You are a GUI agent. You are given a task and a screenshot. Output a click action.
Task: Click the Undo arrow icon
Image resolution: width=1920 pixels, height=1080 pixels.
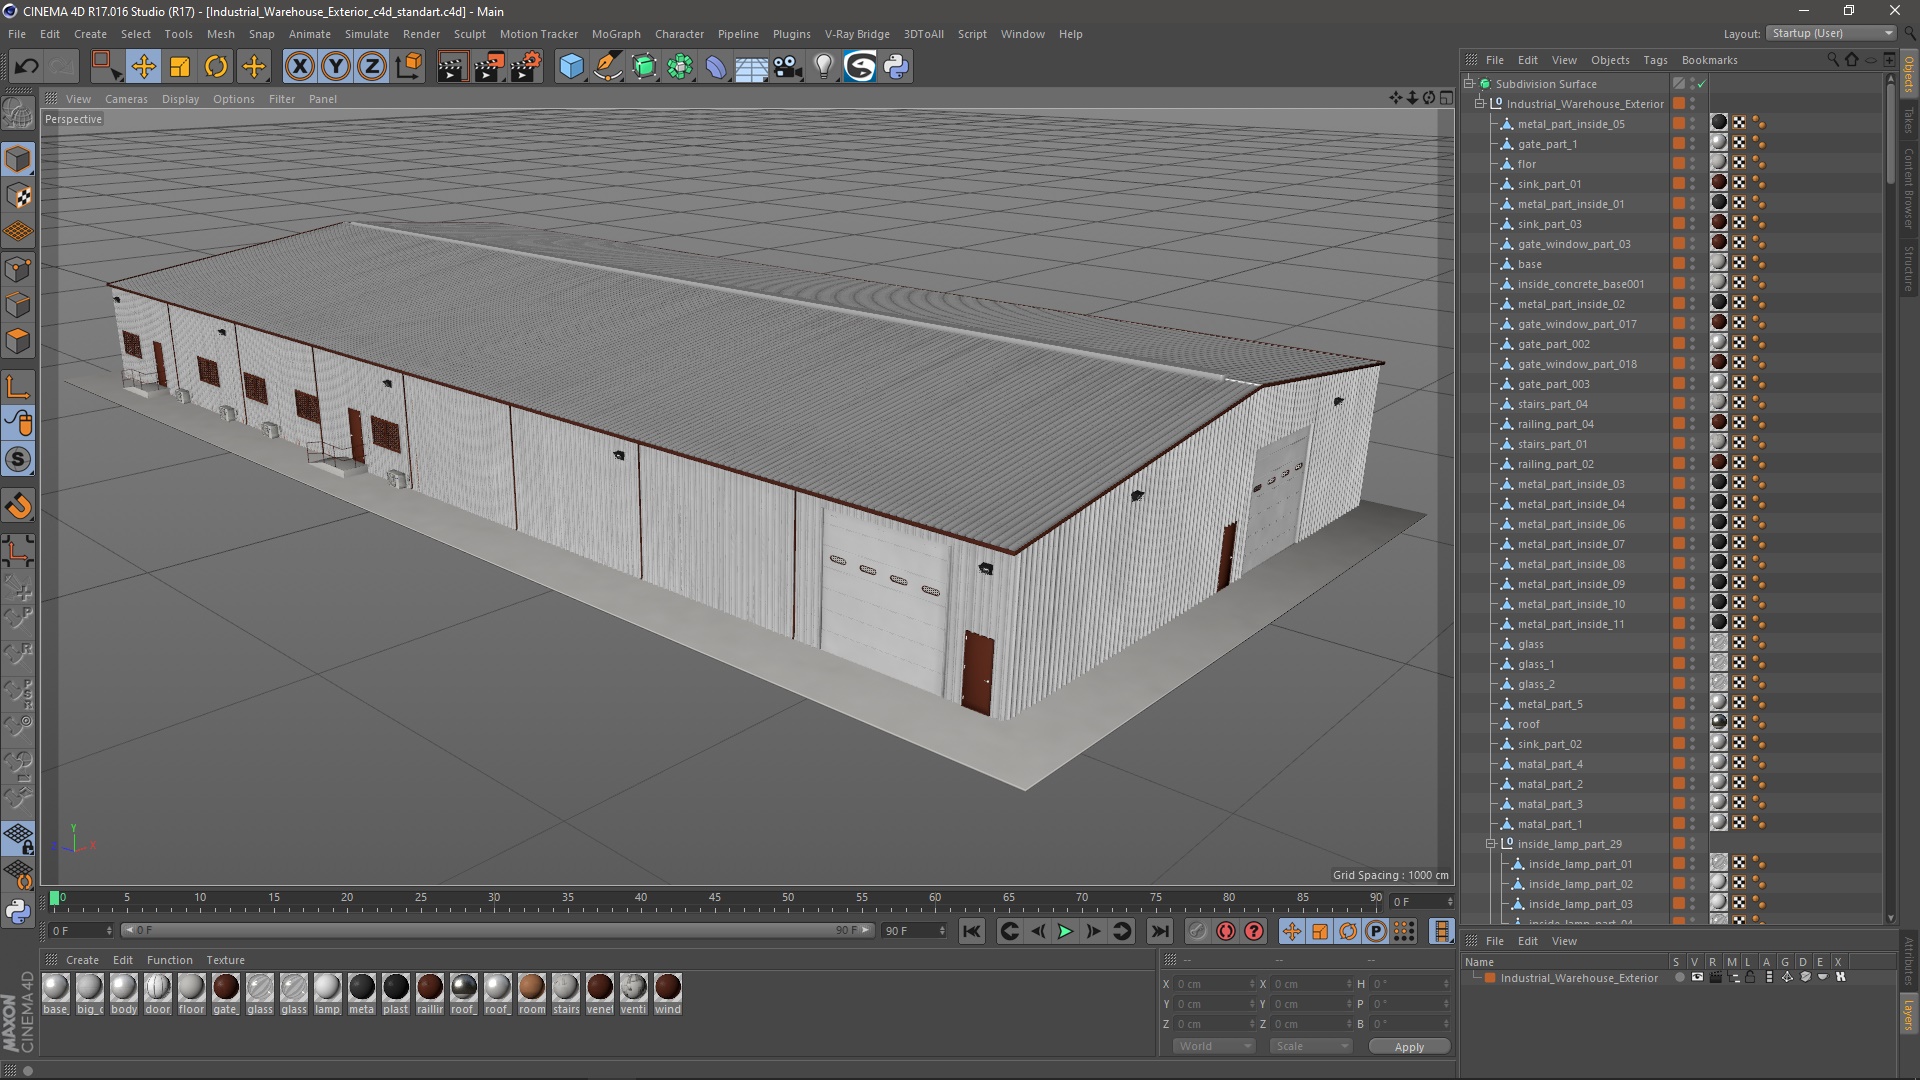pos(26,67)
